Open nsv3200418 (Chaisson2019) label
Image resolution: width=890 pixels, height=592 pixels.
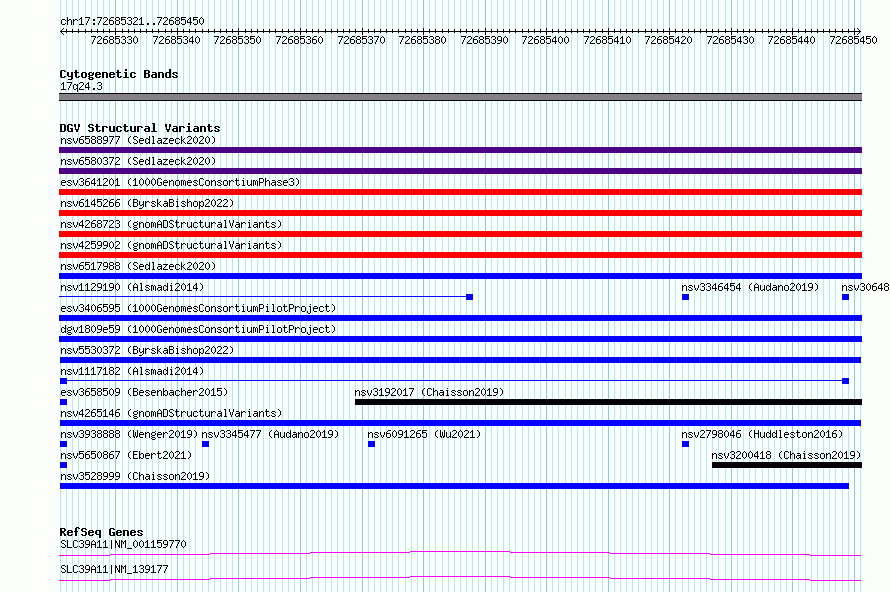point(786,455)
